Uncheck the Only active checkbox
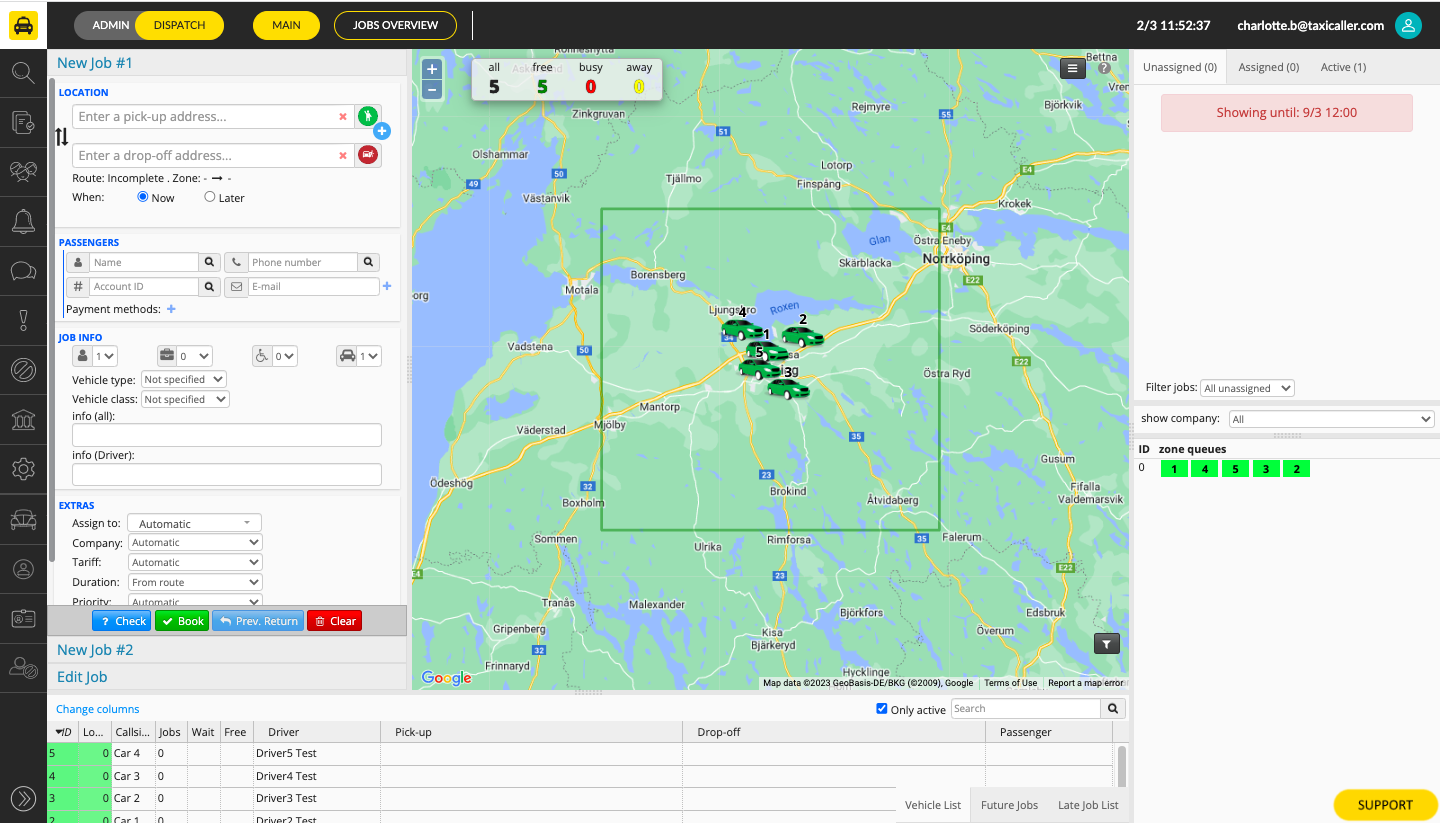The height and width of the screenshot is (823, 1440). [882, 708]
